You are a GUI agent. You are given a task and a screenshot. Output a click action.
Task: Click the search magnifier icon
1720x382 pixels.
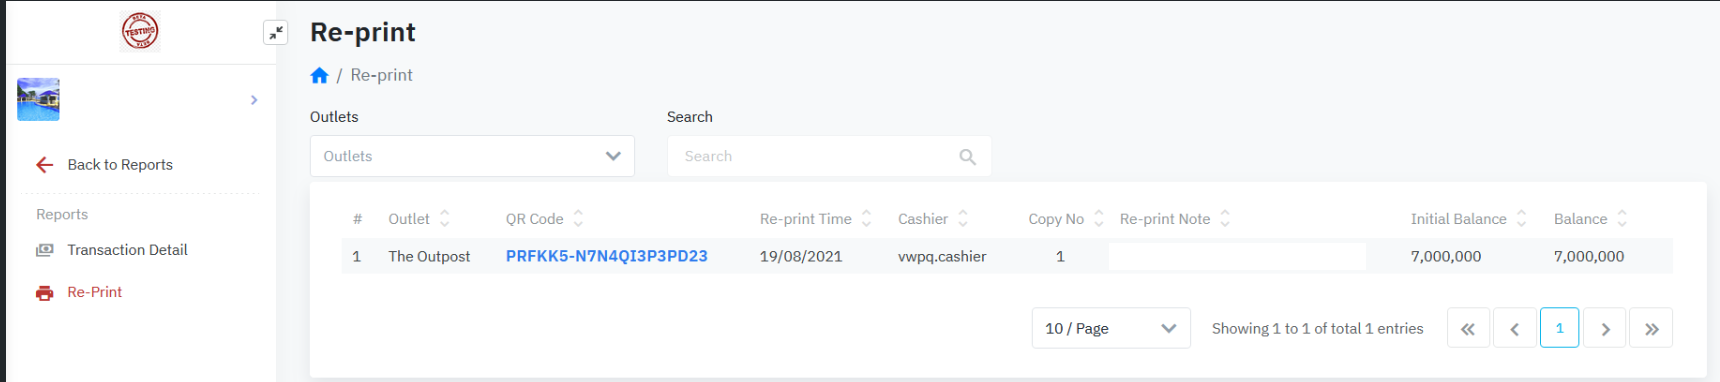[x=967, y=157]
